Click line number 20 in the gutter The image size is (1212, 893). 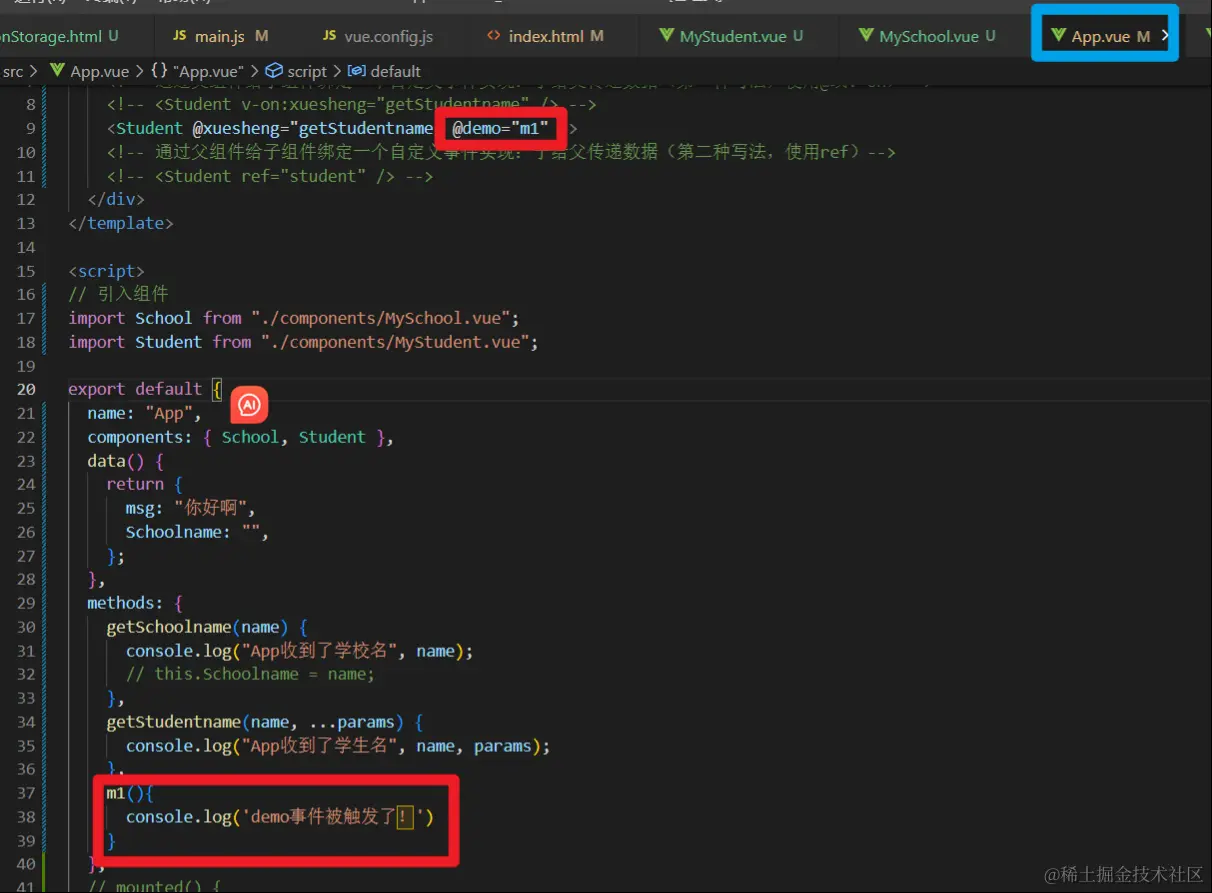point(26,389)
